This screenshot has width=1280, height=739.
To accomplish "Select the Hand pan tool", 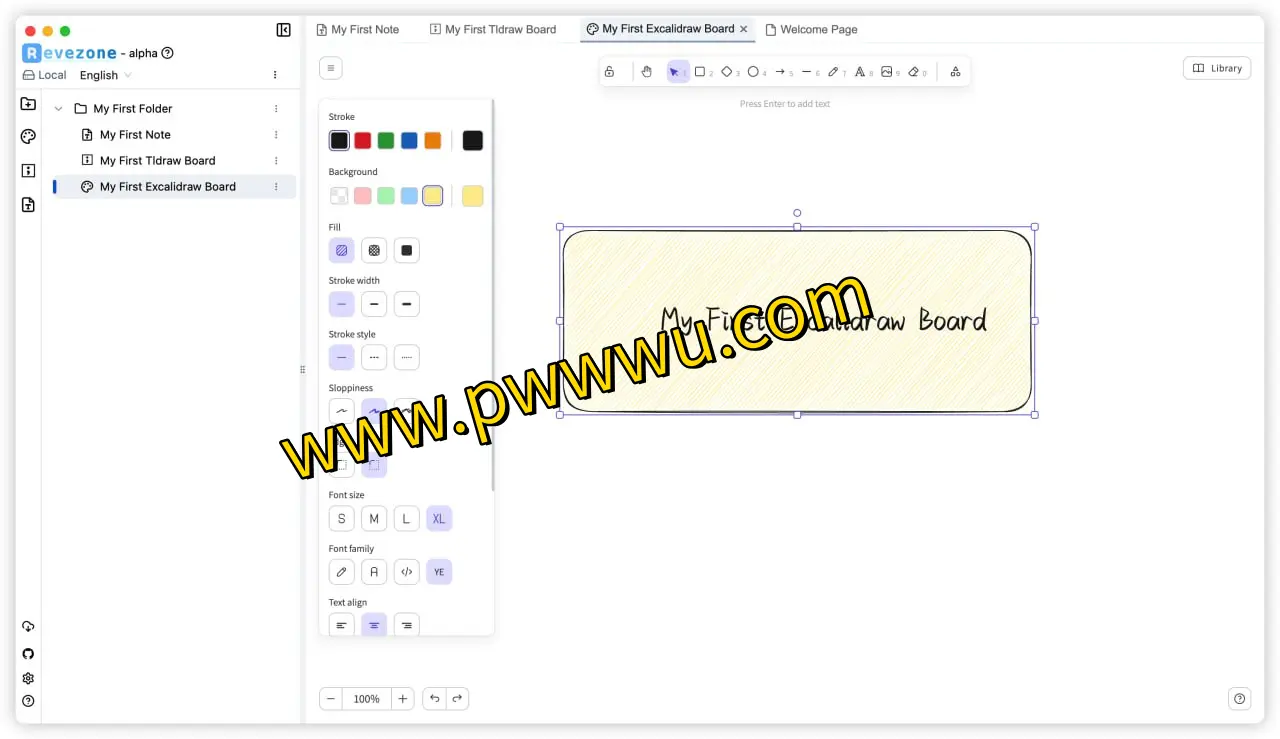I will (646, 71).
